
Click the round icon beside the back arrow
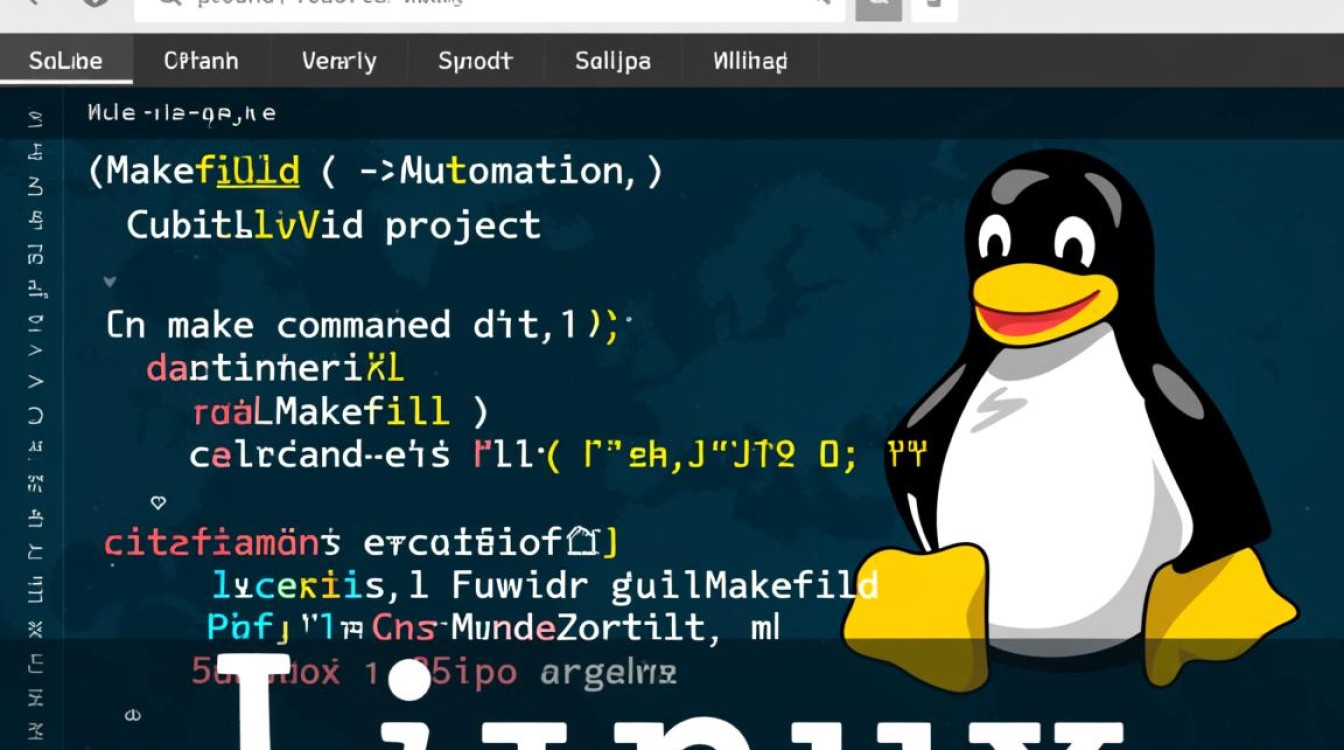click(x=94, y=4)
